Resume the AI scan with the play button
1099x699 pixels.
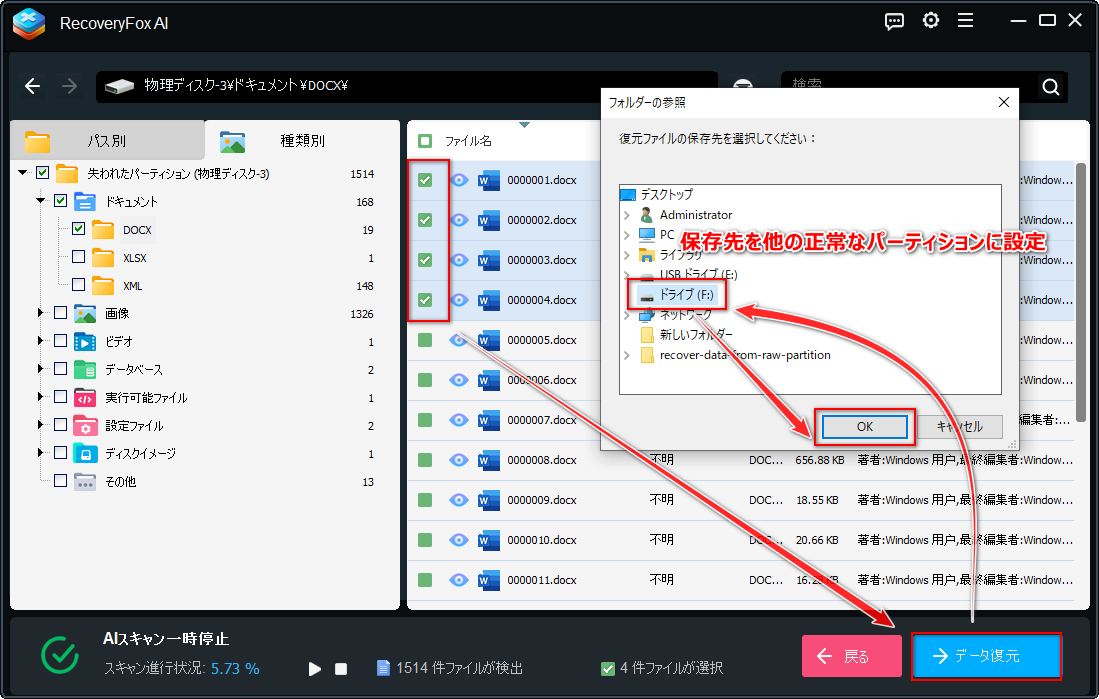click(315, 669)
